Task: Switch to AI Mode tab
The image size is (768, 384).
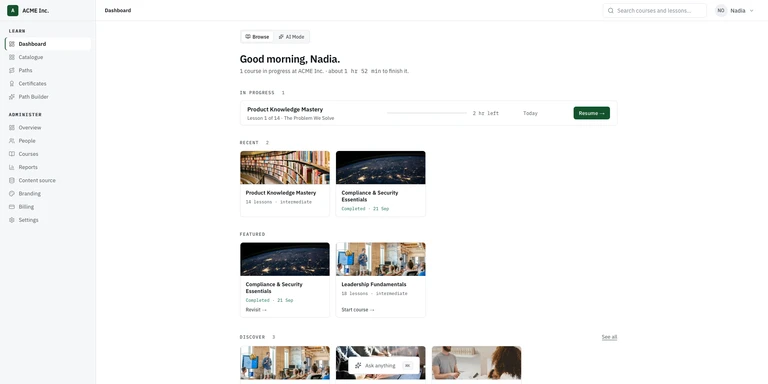Action: [x=291, y=37]
